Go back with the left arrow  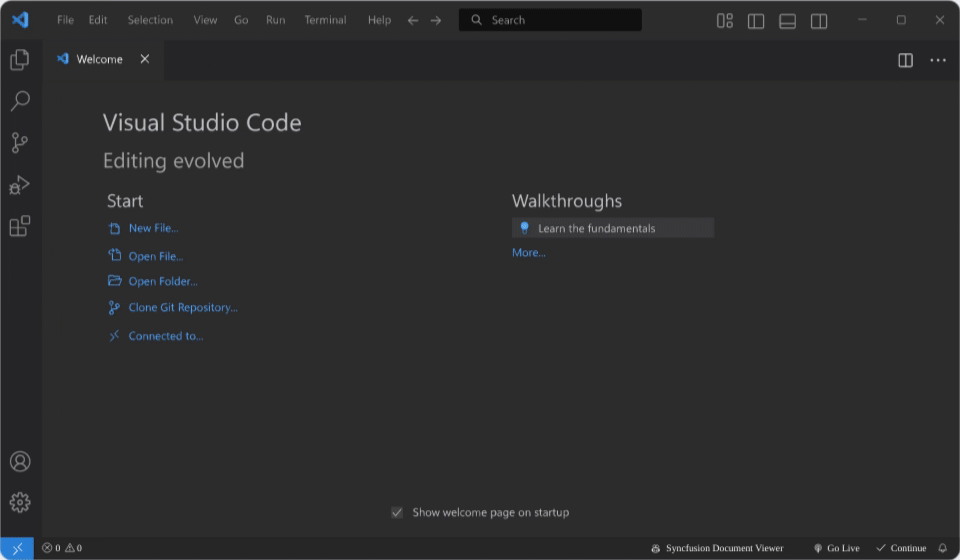(x=413, y=20)
